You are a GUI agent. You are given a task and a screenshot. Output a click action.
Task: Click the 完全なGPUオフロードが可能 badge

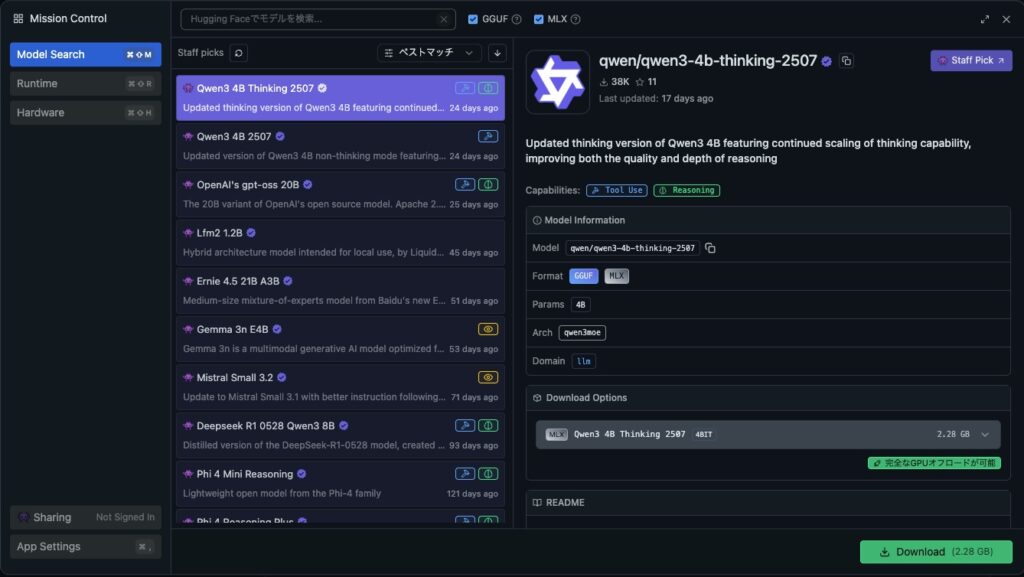pyautogui.click(x=934, y=463)
